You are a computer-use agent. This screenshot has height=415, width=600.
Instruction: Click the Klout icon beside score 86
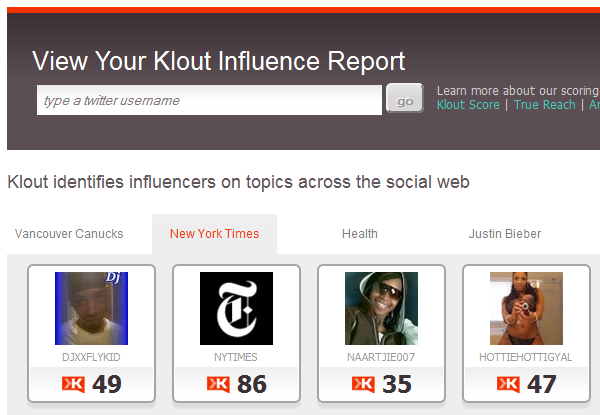[217, 384]
